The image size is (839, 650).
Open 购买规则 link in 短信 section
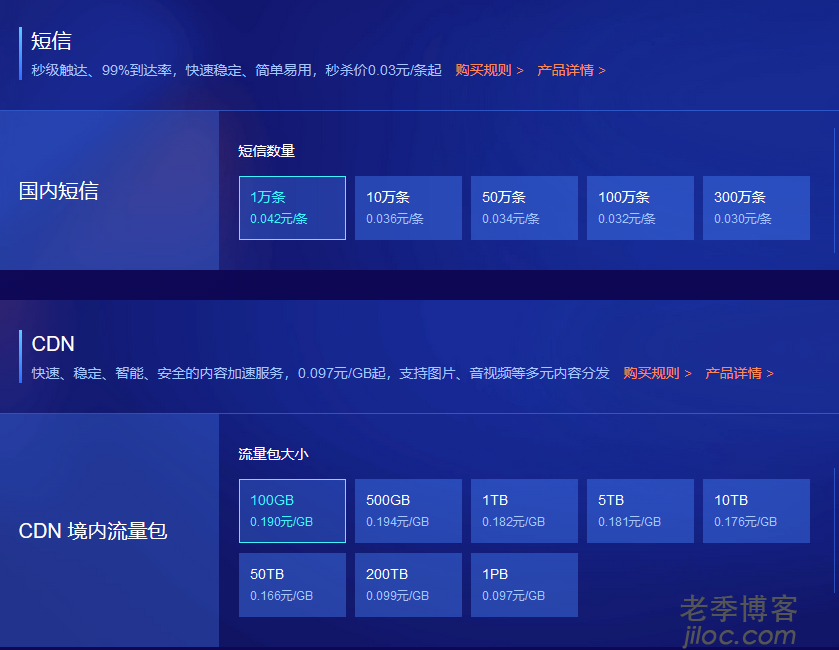click(x=489, y=70)
